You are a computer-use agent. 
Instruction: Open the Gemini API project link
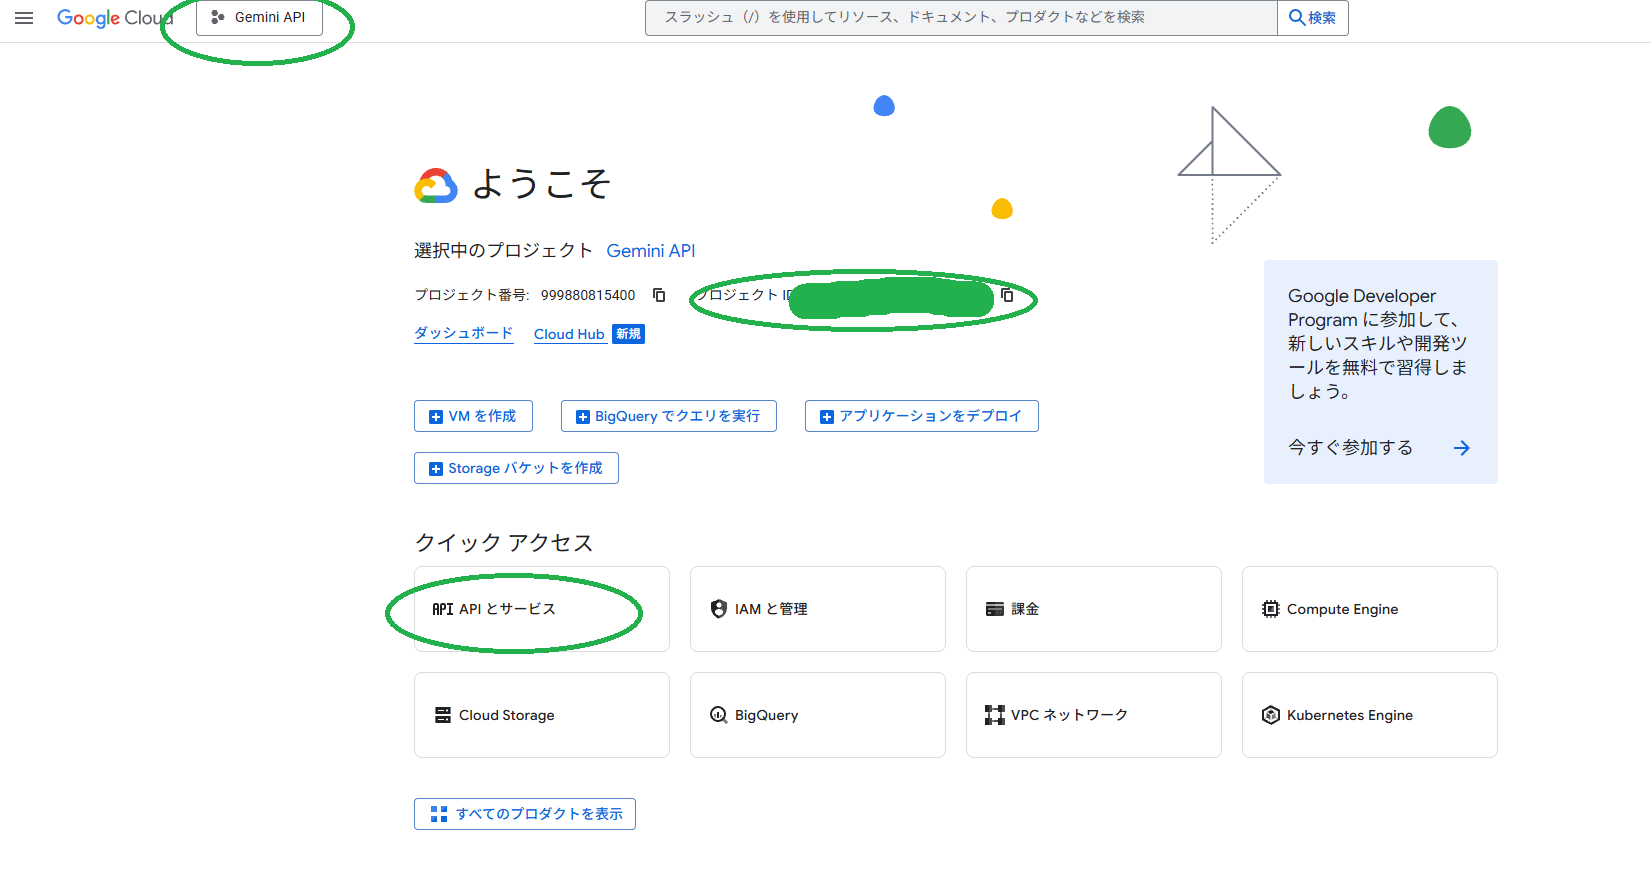[651, 251]
